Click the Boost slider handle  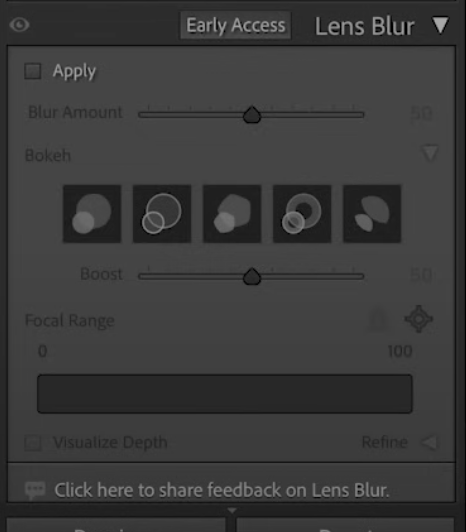252,277
